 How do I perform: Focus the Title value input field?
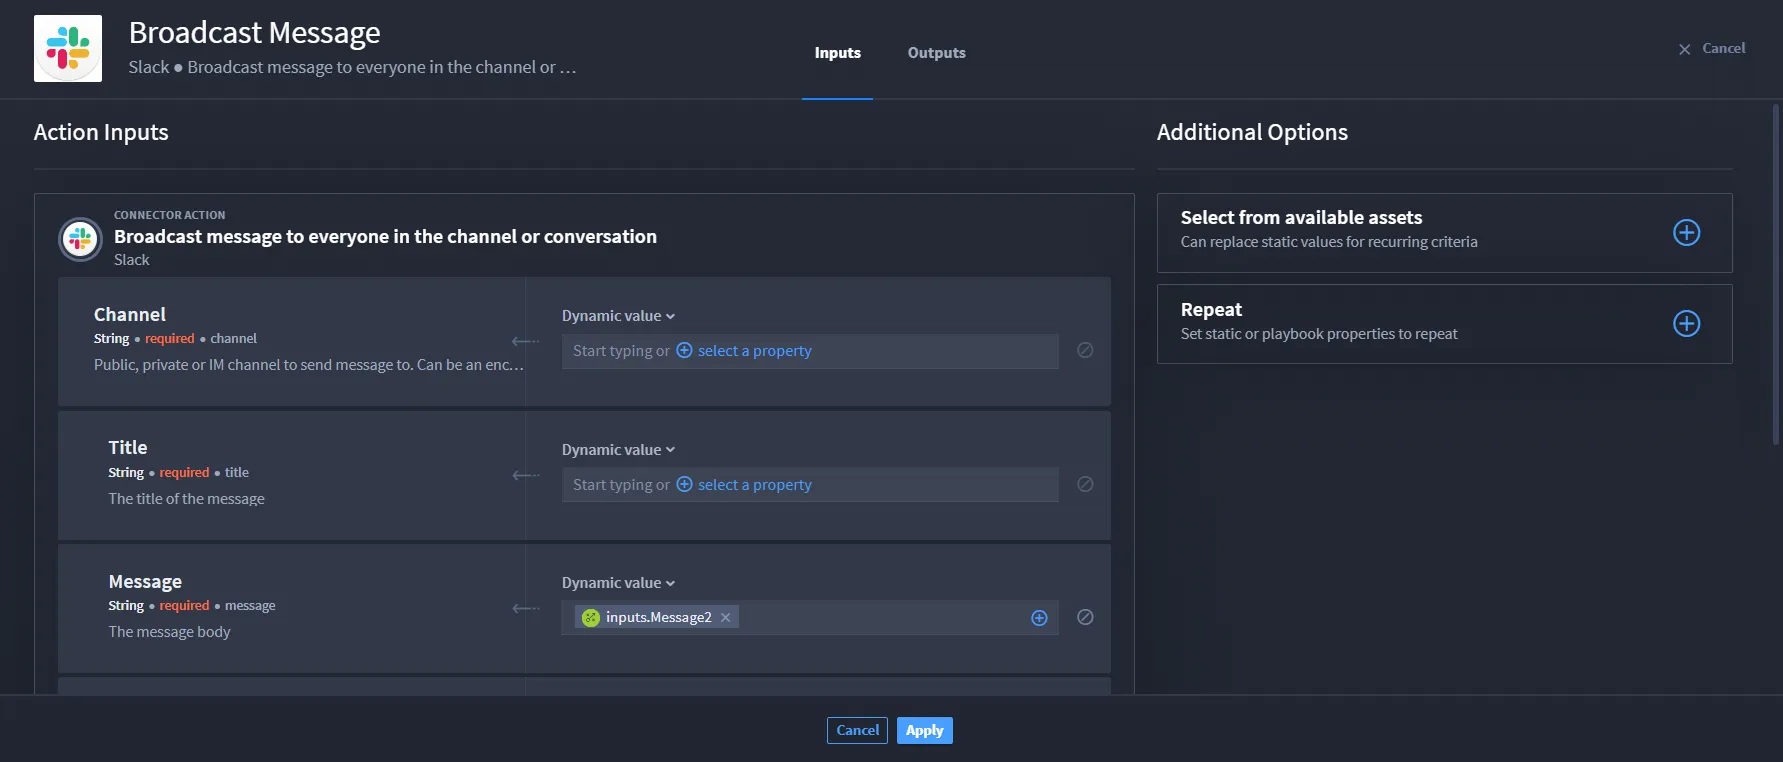coord(810,485)
